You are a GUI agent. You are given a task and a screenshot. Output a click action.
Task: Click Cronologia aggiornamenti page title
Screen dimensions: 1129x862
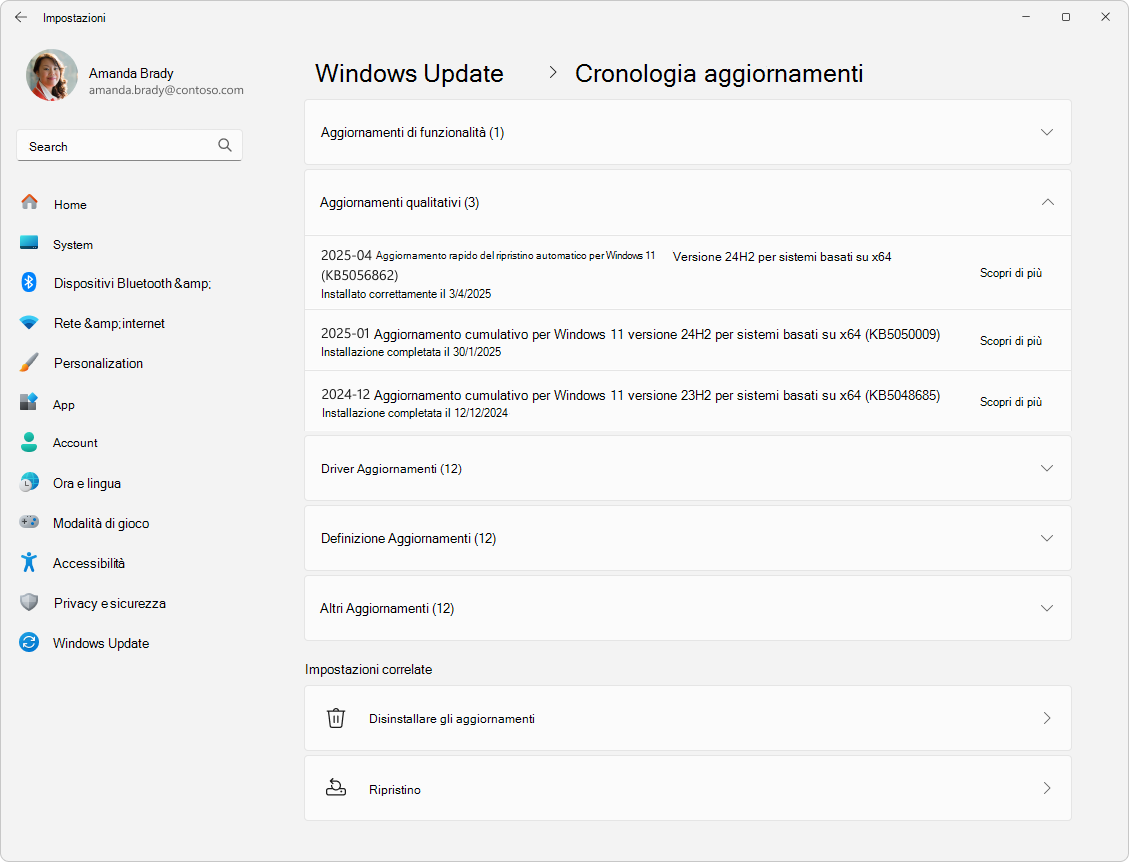point(719,73)
